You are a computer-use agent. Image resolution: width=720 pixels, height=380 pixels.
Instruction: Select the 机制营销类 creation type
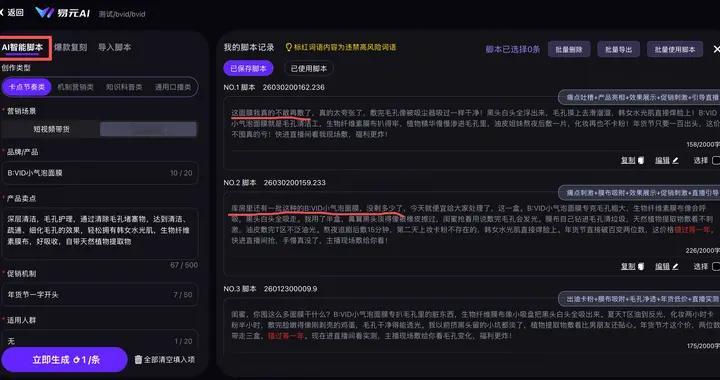coord(75,87)
